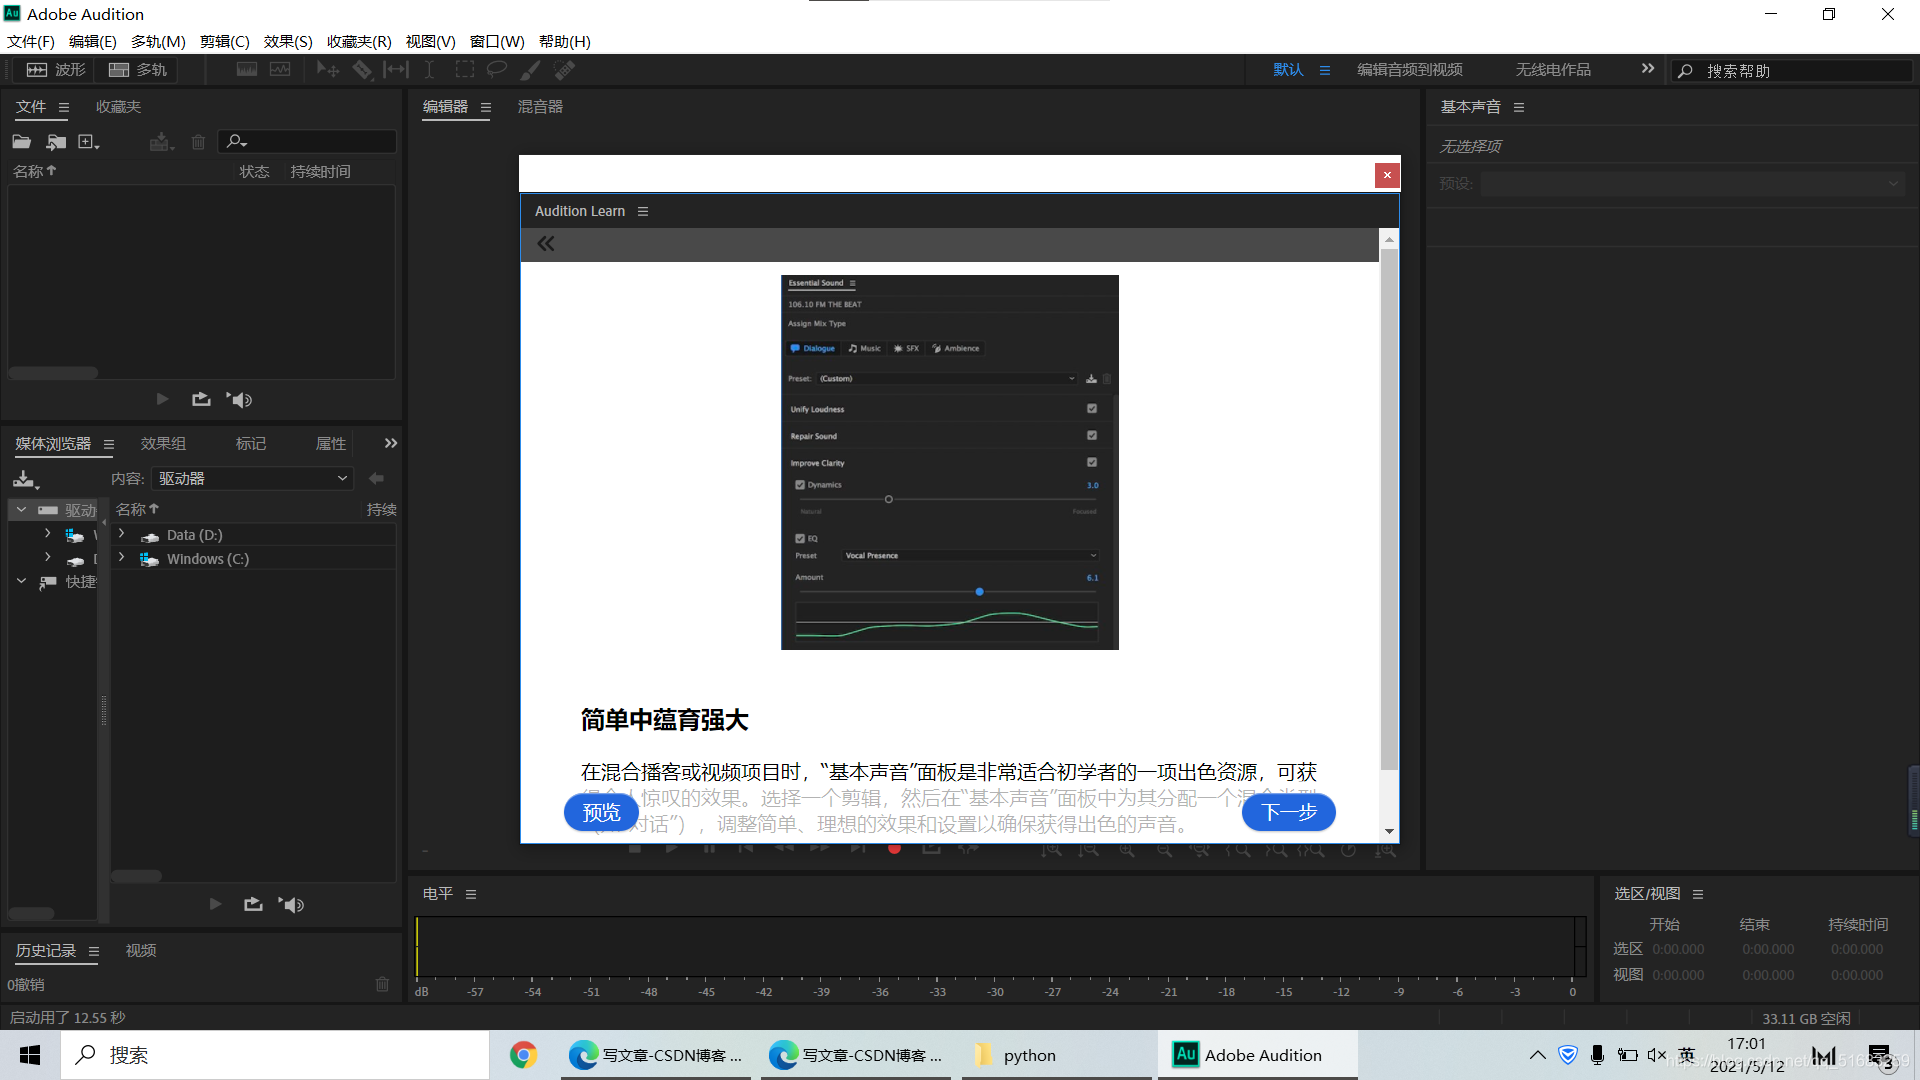Show more workspaces with double-arrow
The height and width of the screenshot is (1080, 1920).
pyautogui.click(x=1647, y=69)
